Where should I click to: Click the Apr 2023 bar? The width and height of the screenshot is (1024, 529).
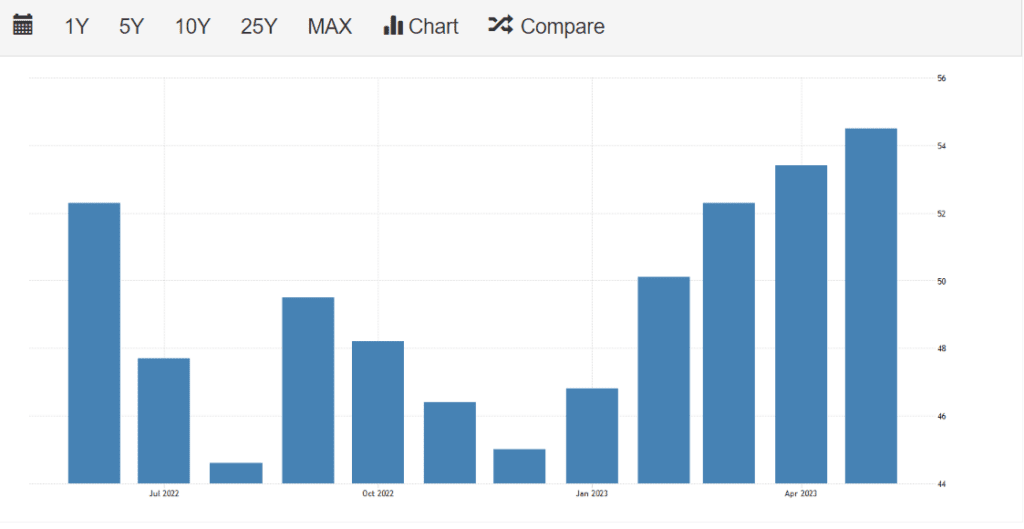pyautogui.click(x=801, y=325)
